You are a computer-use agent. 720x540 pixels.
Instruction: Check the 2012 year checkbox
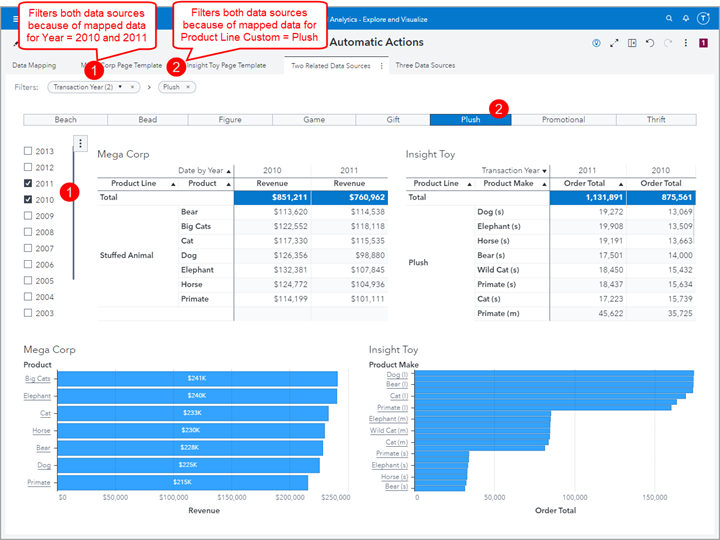28,167
